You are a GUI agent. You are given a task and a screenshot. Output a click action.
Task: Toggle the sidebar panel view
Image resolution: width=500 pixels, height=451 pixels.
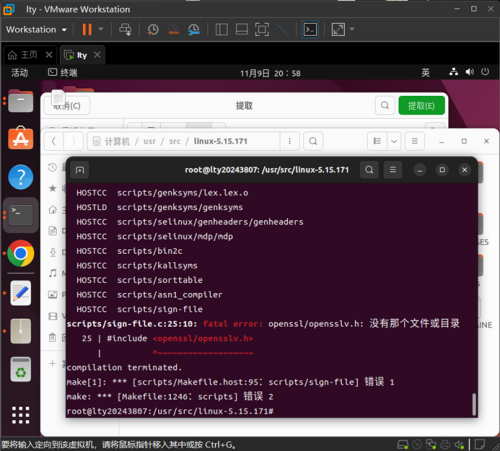click(x=221, y=29)
